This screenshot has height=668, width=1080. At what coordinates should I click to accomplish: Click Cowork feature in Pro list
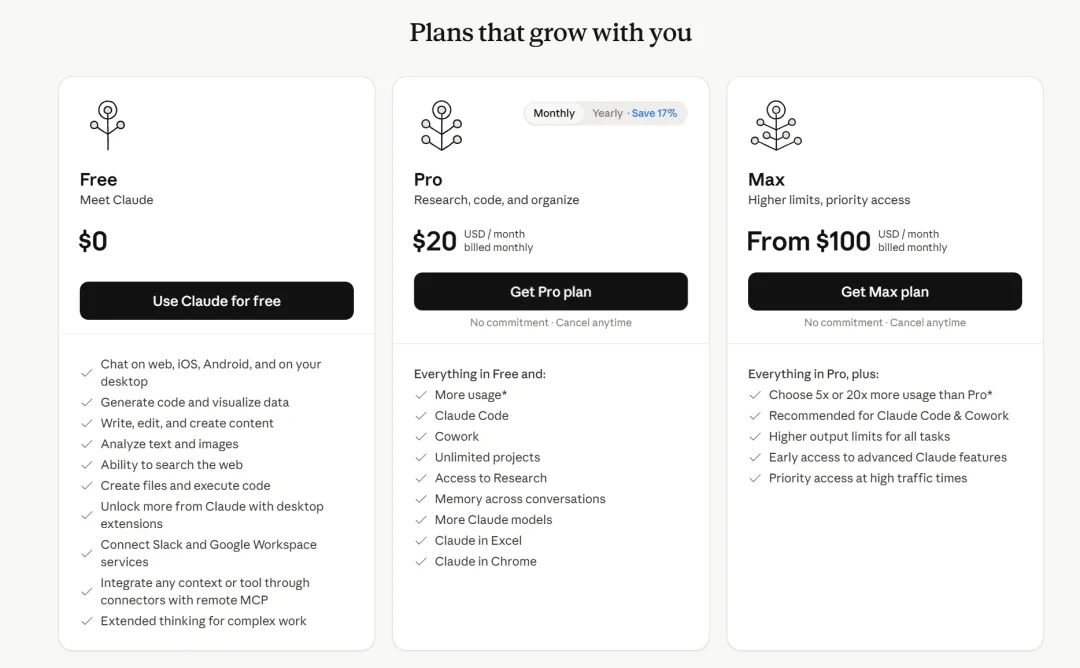coord(457,437)
